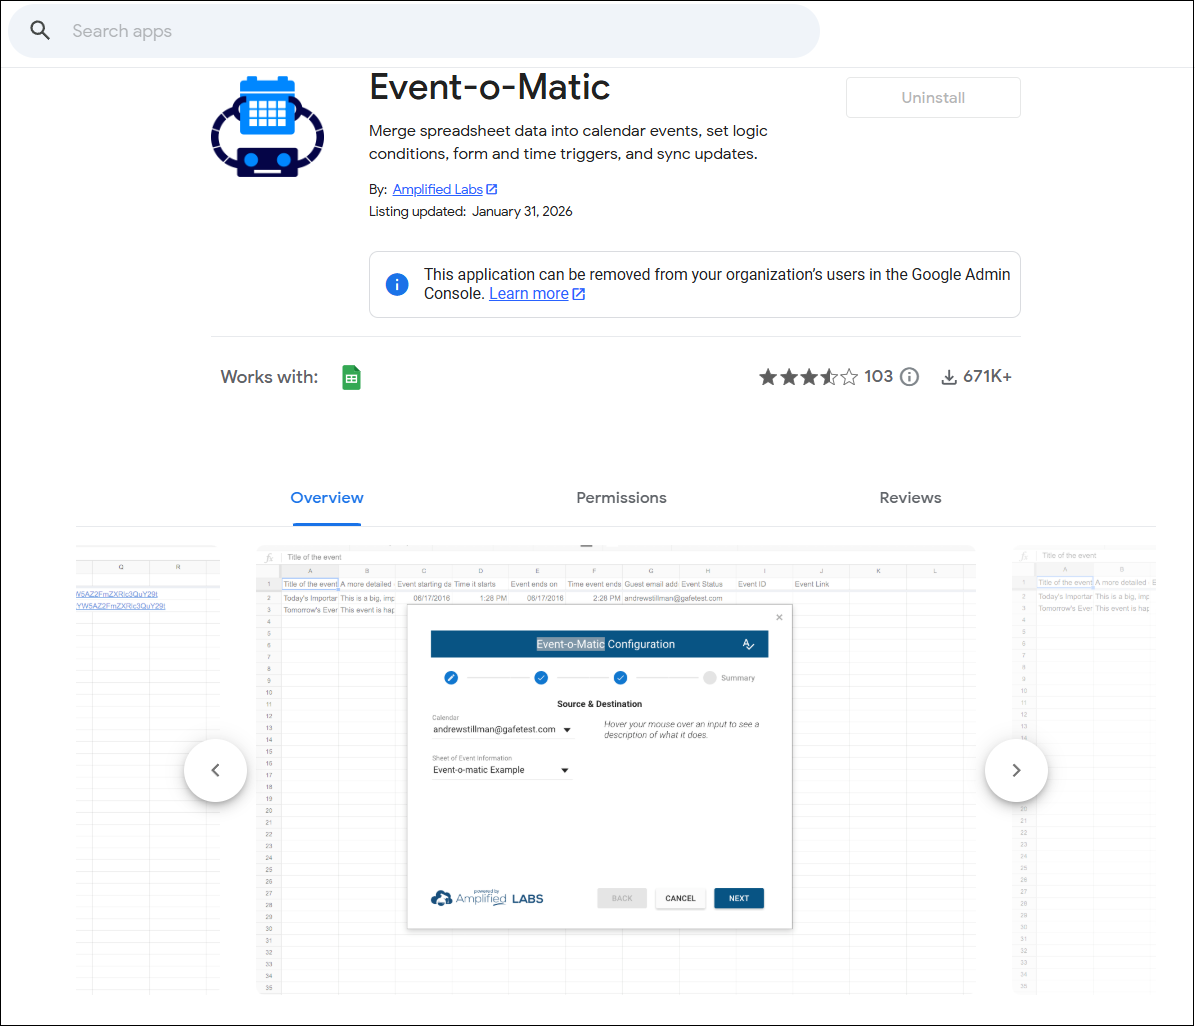Click external link icon beside Amplified Labs
This screenshot has height=1029, width=1195.
click(492, 189)
